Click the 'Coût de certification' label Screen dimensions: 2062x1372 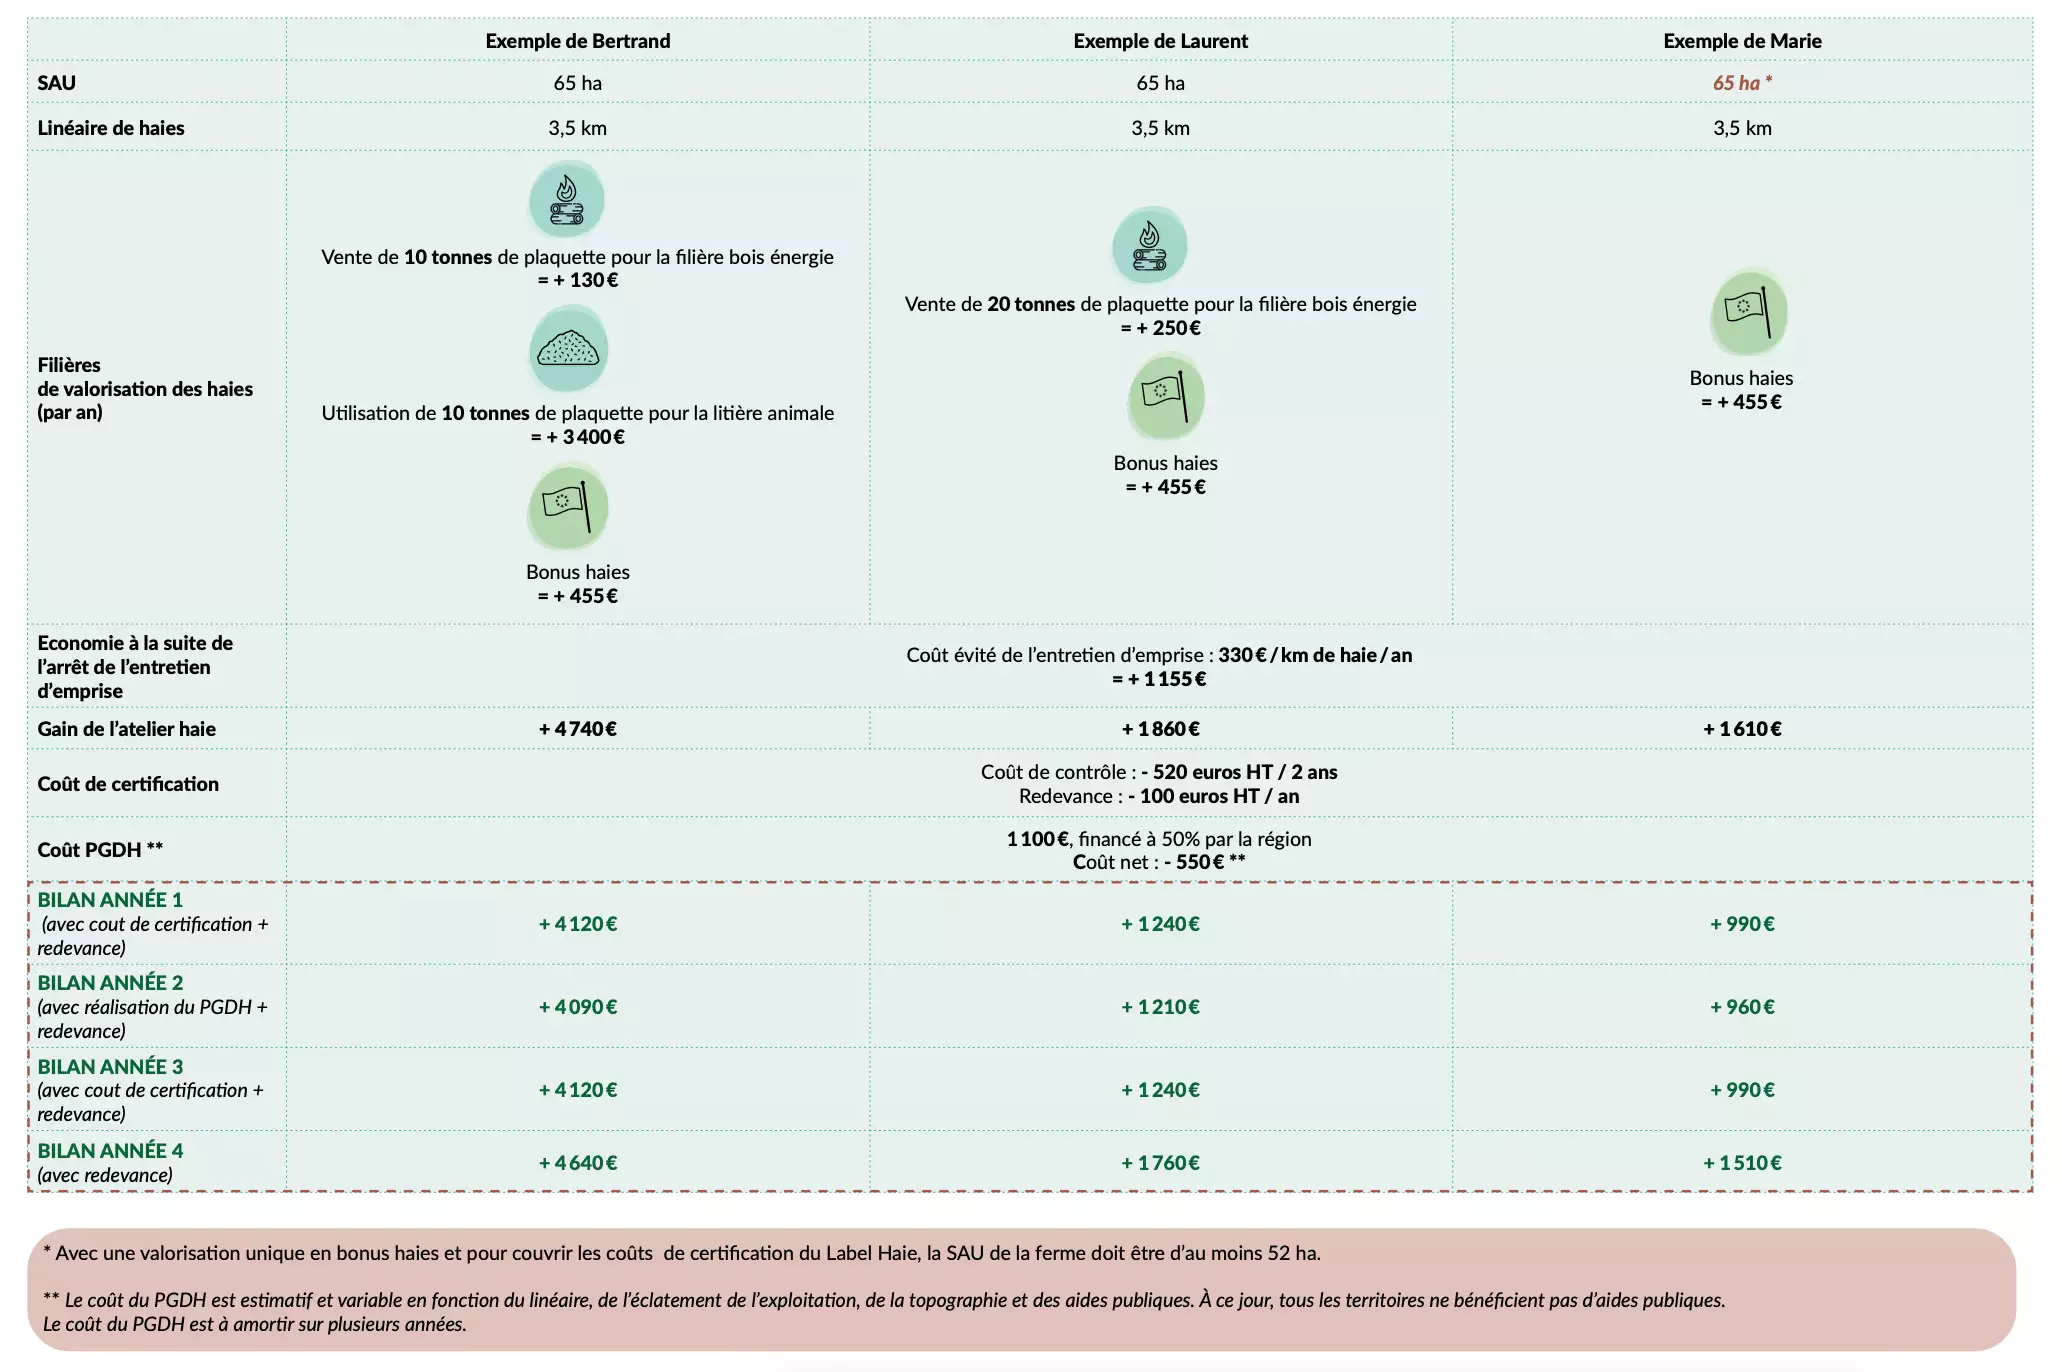128,784
